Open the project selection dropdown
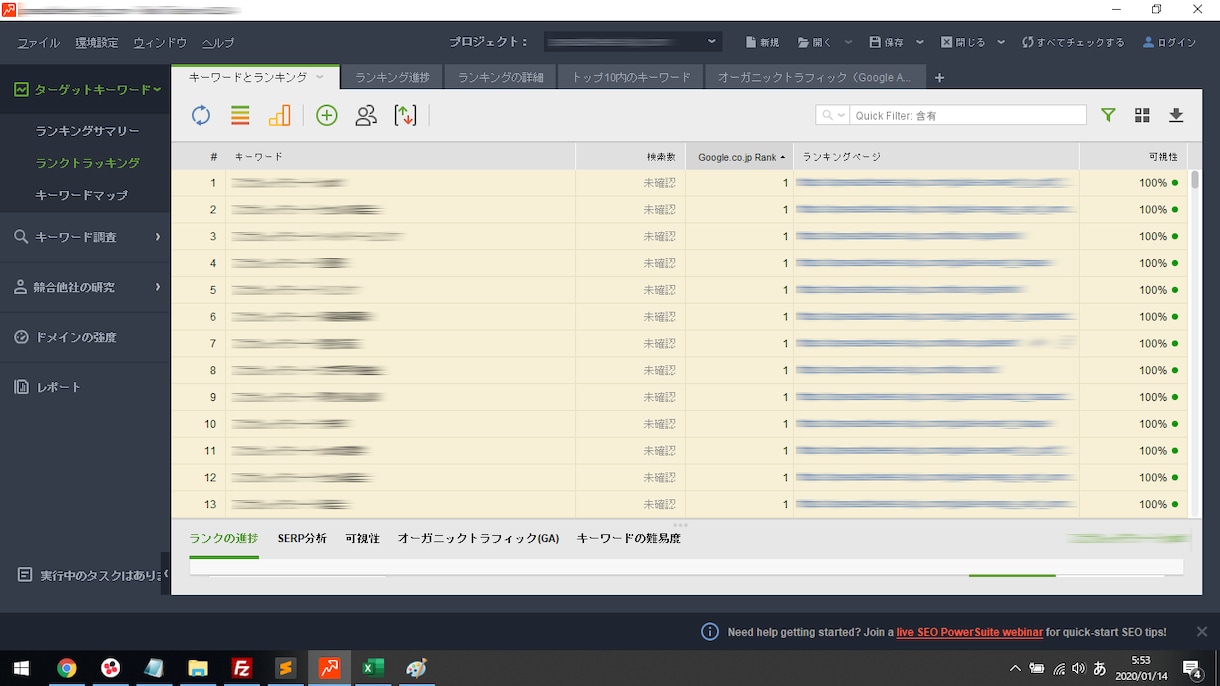 [x=633, y=42]
